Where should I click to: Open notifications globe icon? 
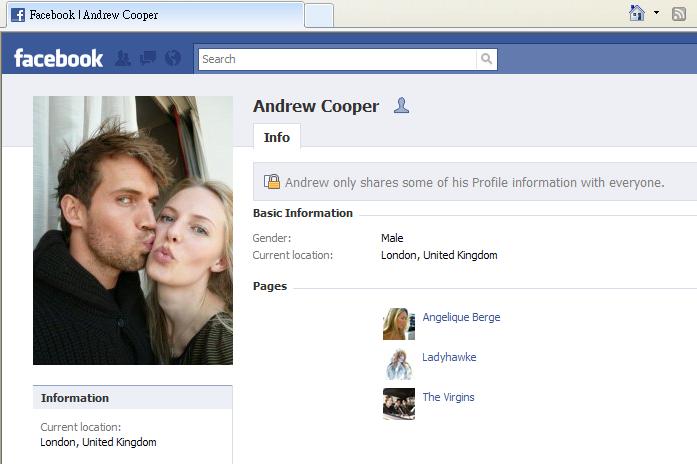(x=172, y=58)
